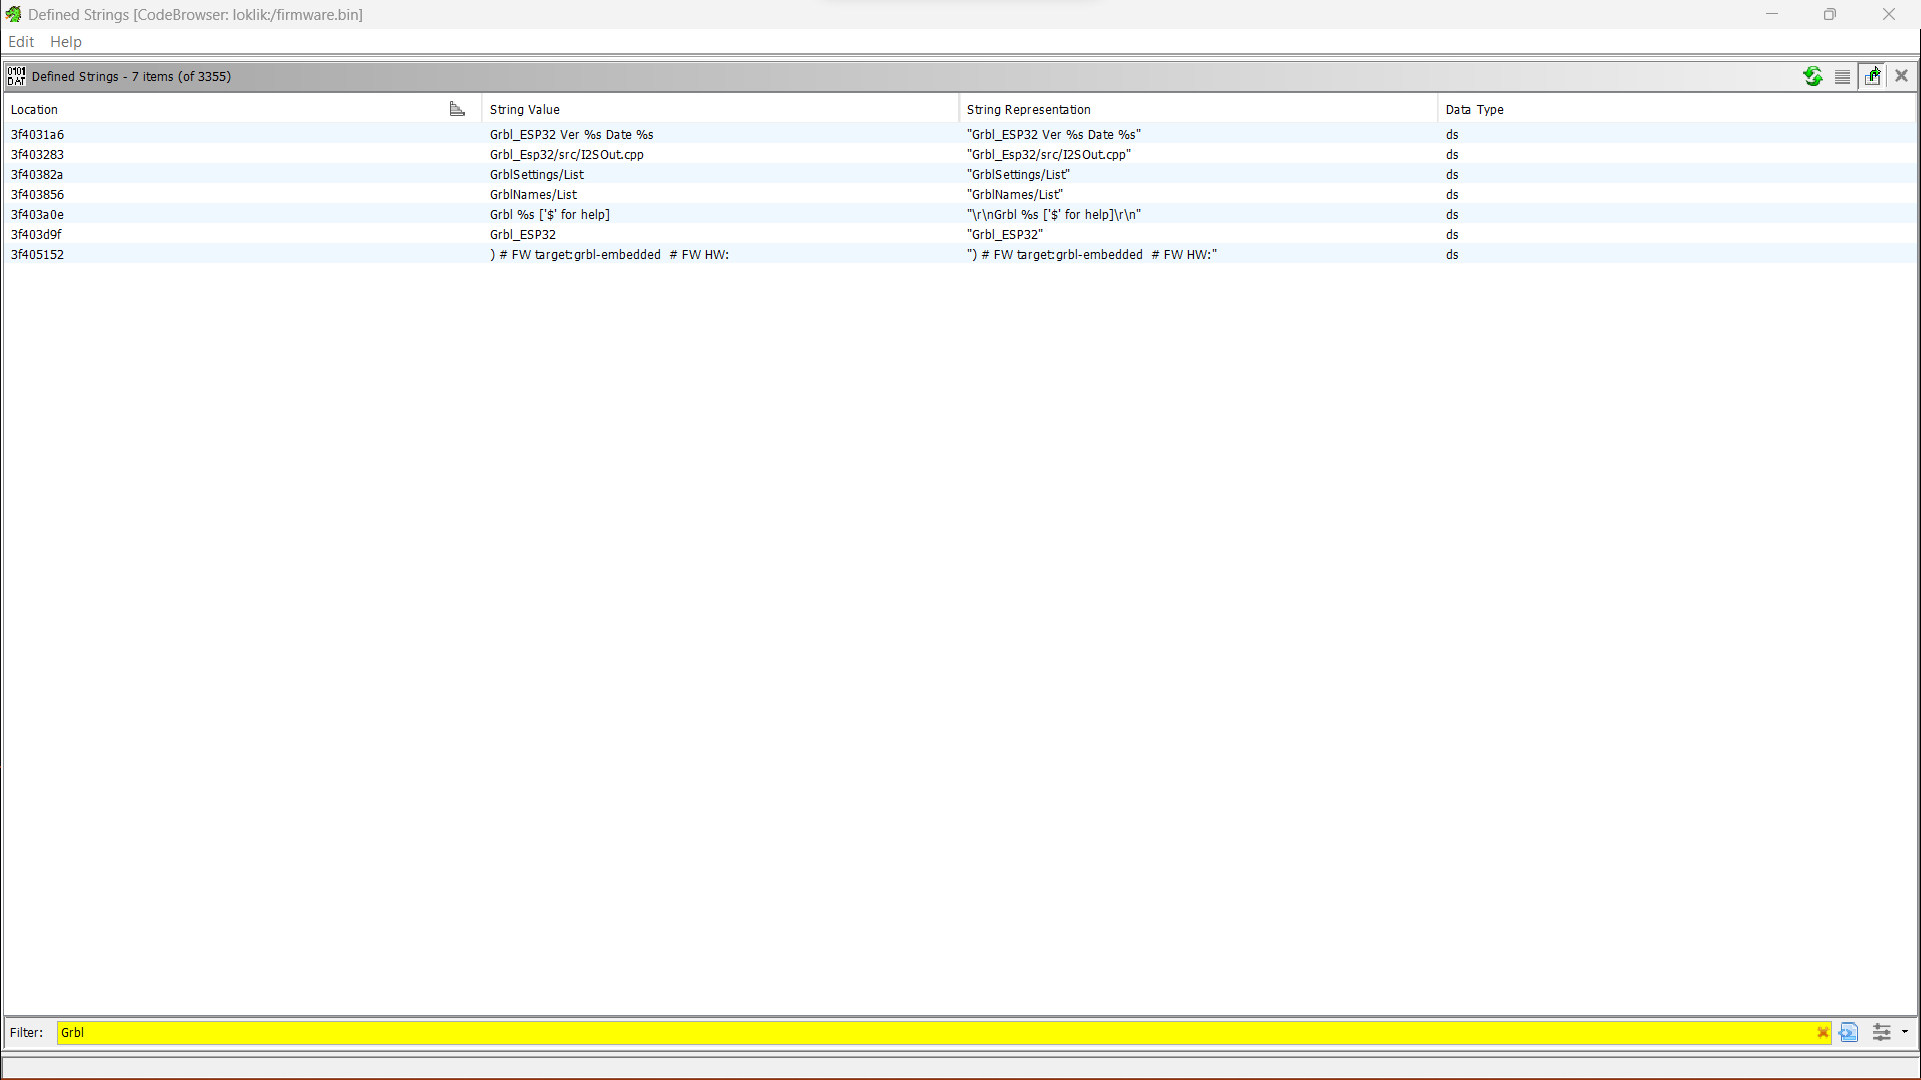The image size is (1921, 1080).
Task: Click data type ds in GrblNames/List row
Action: pyautogui.click(x=1452, y=194)
